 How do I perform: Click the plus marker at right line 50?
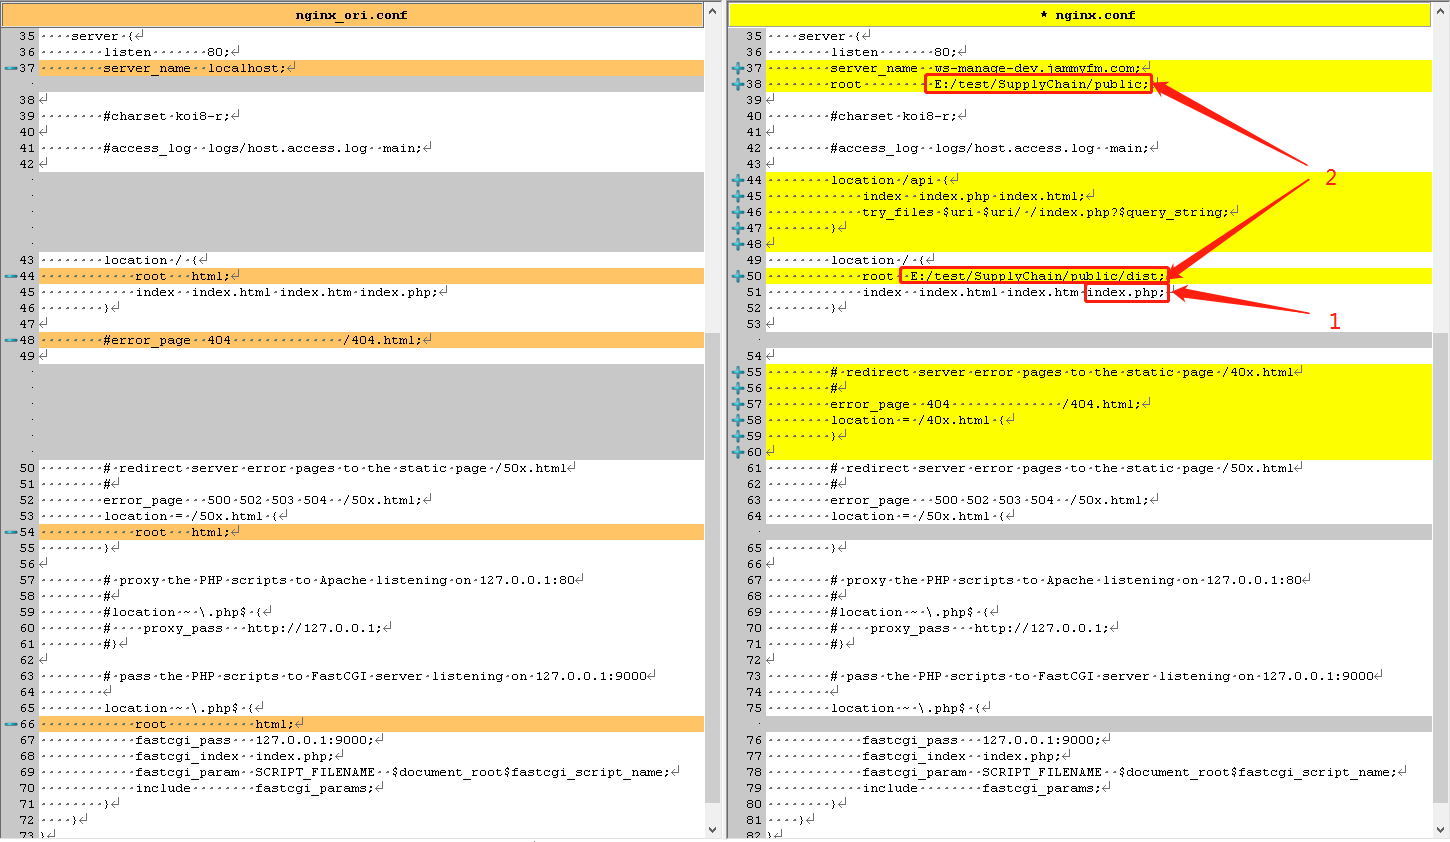(738, 276)
